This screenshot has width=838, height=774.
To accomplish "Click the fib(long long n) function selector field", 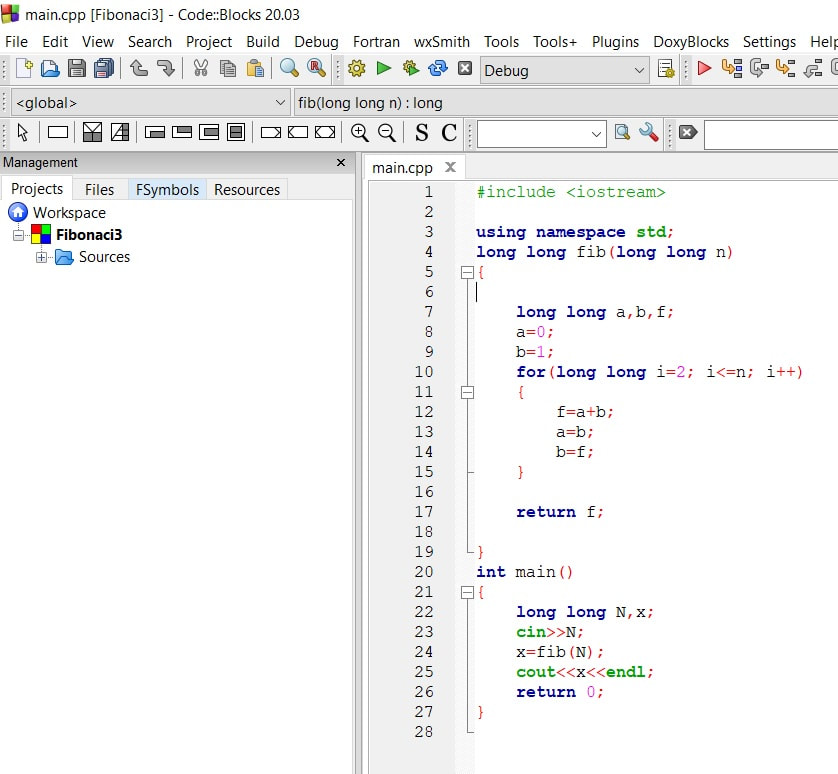I will [565, 102].
